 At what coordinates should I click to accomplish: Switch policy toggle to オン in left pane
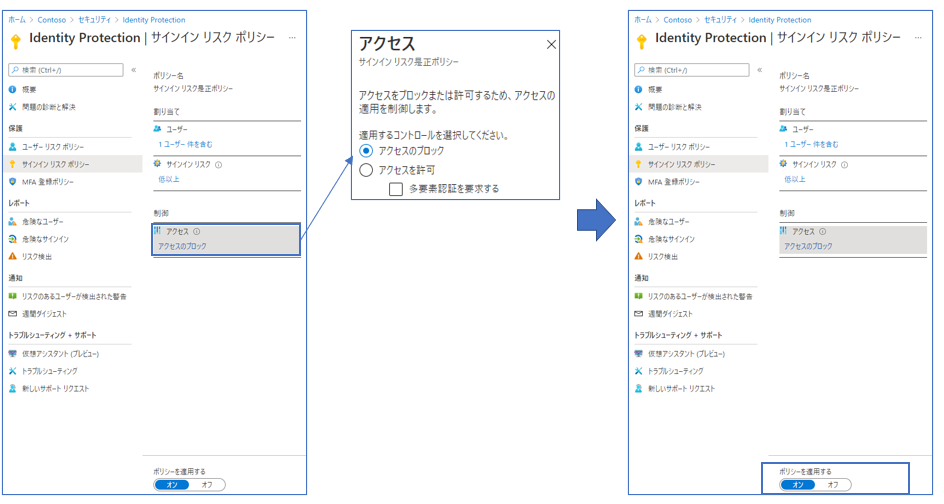(x=172, y=485)
